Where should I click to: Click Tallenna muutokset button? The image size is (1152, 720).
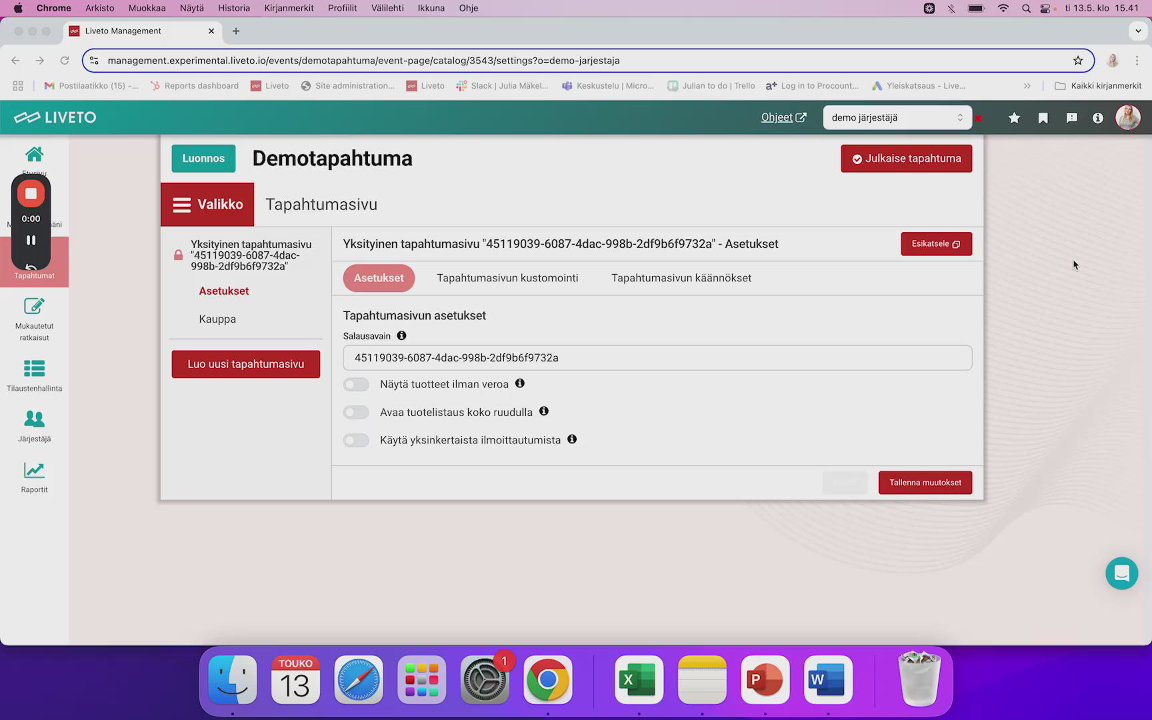tap(925, 483)
